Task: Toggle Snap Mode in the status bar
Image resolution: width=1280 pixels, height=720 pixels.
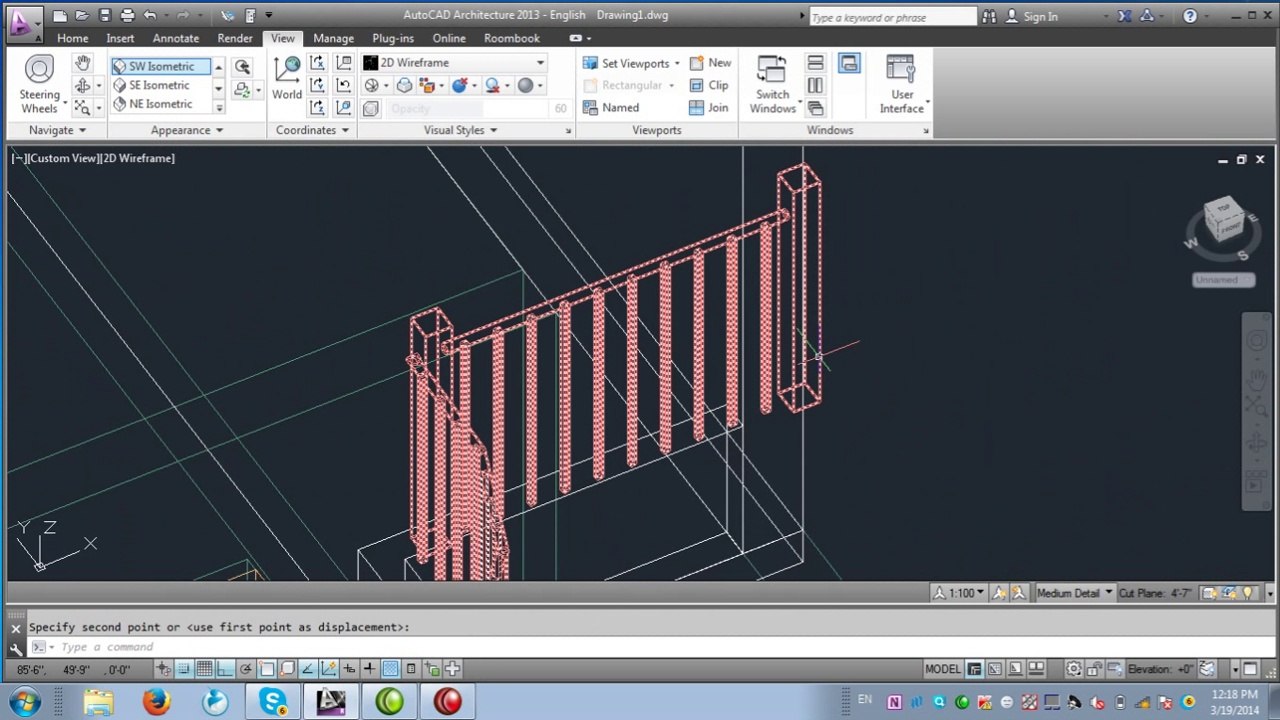Action: [183, 669]
